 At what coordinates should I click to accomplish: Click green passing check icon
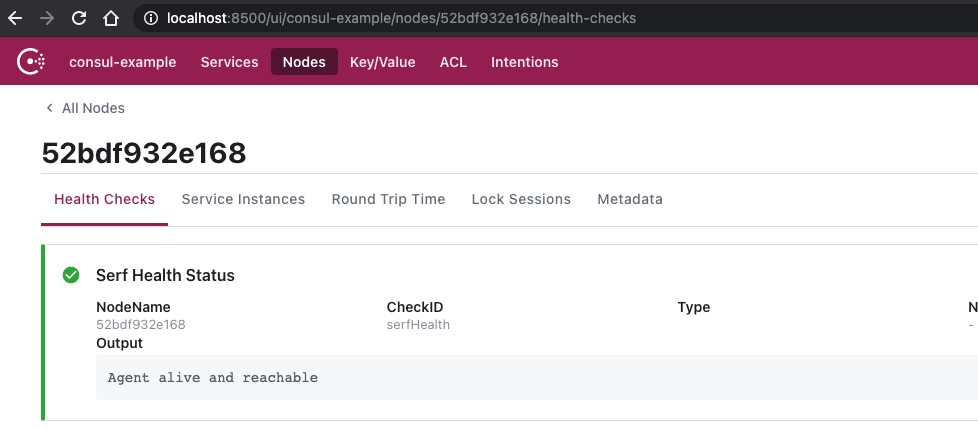click(x=71, y=275)
